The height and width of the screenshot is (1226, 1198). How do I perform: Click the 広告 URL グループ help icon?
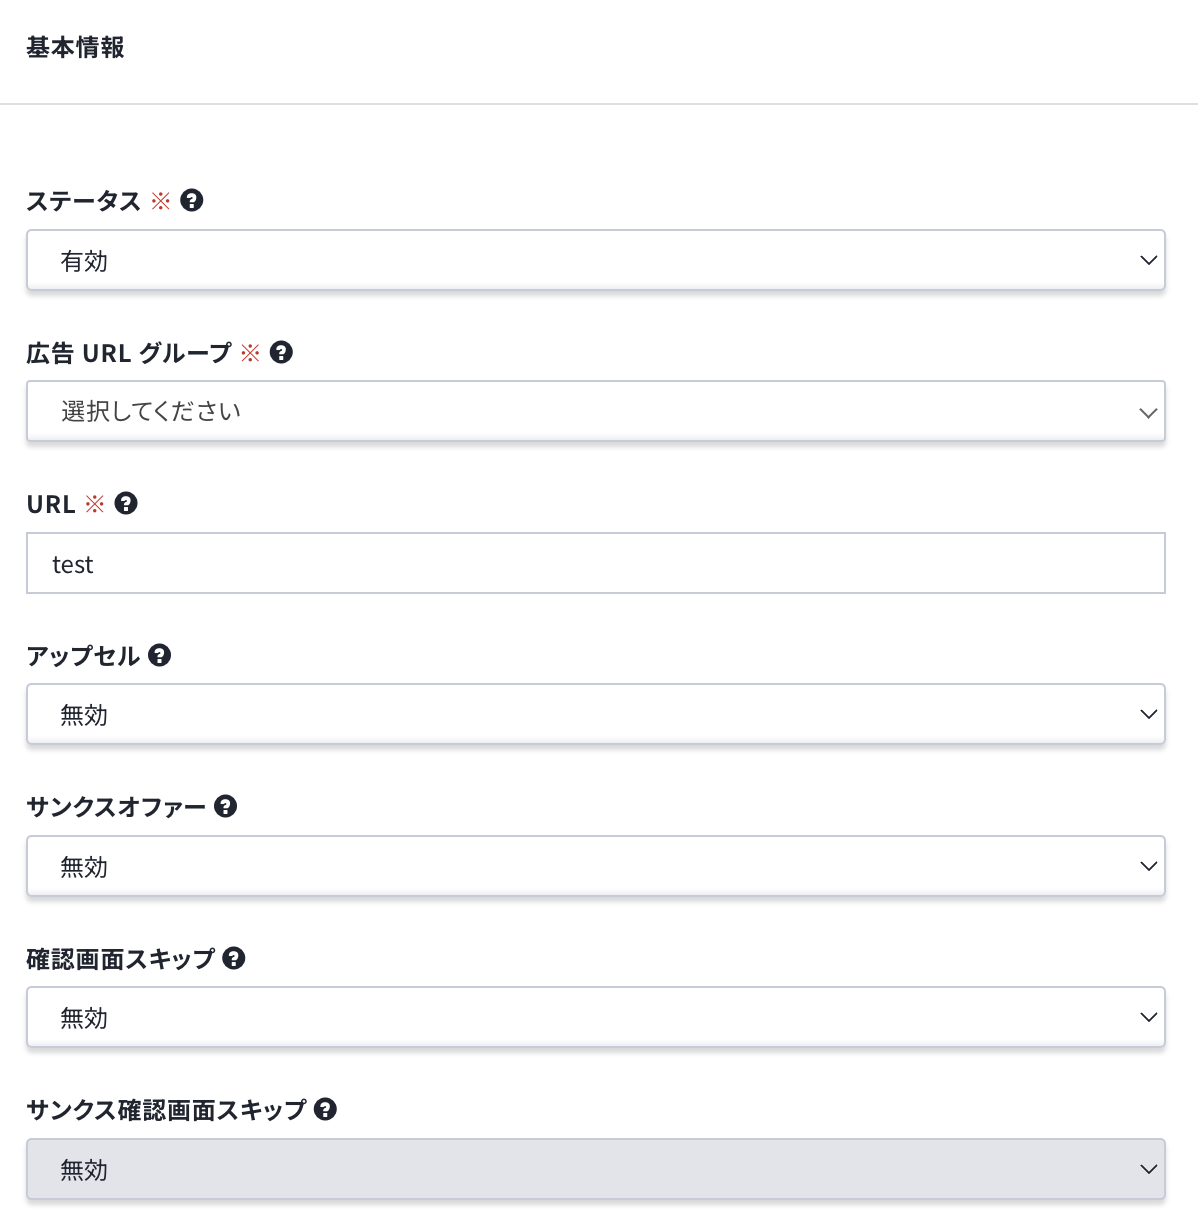pos(282,352)
